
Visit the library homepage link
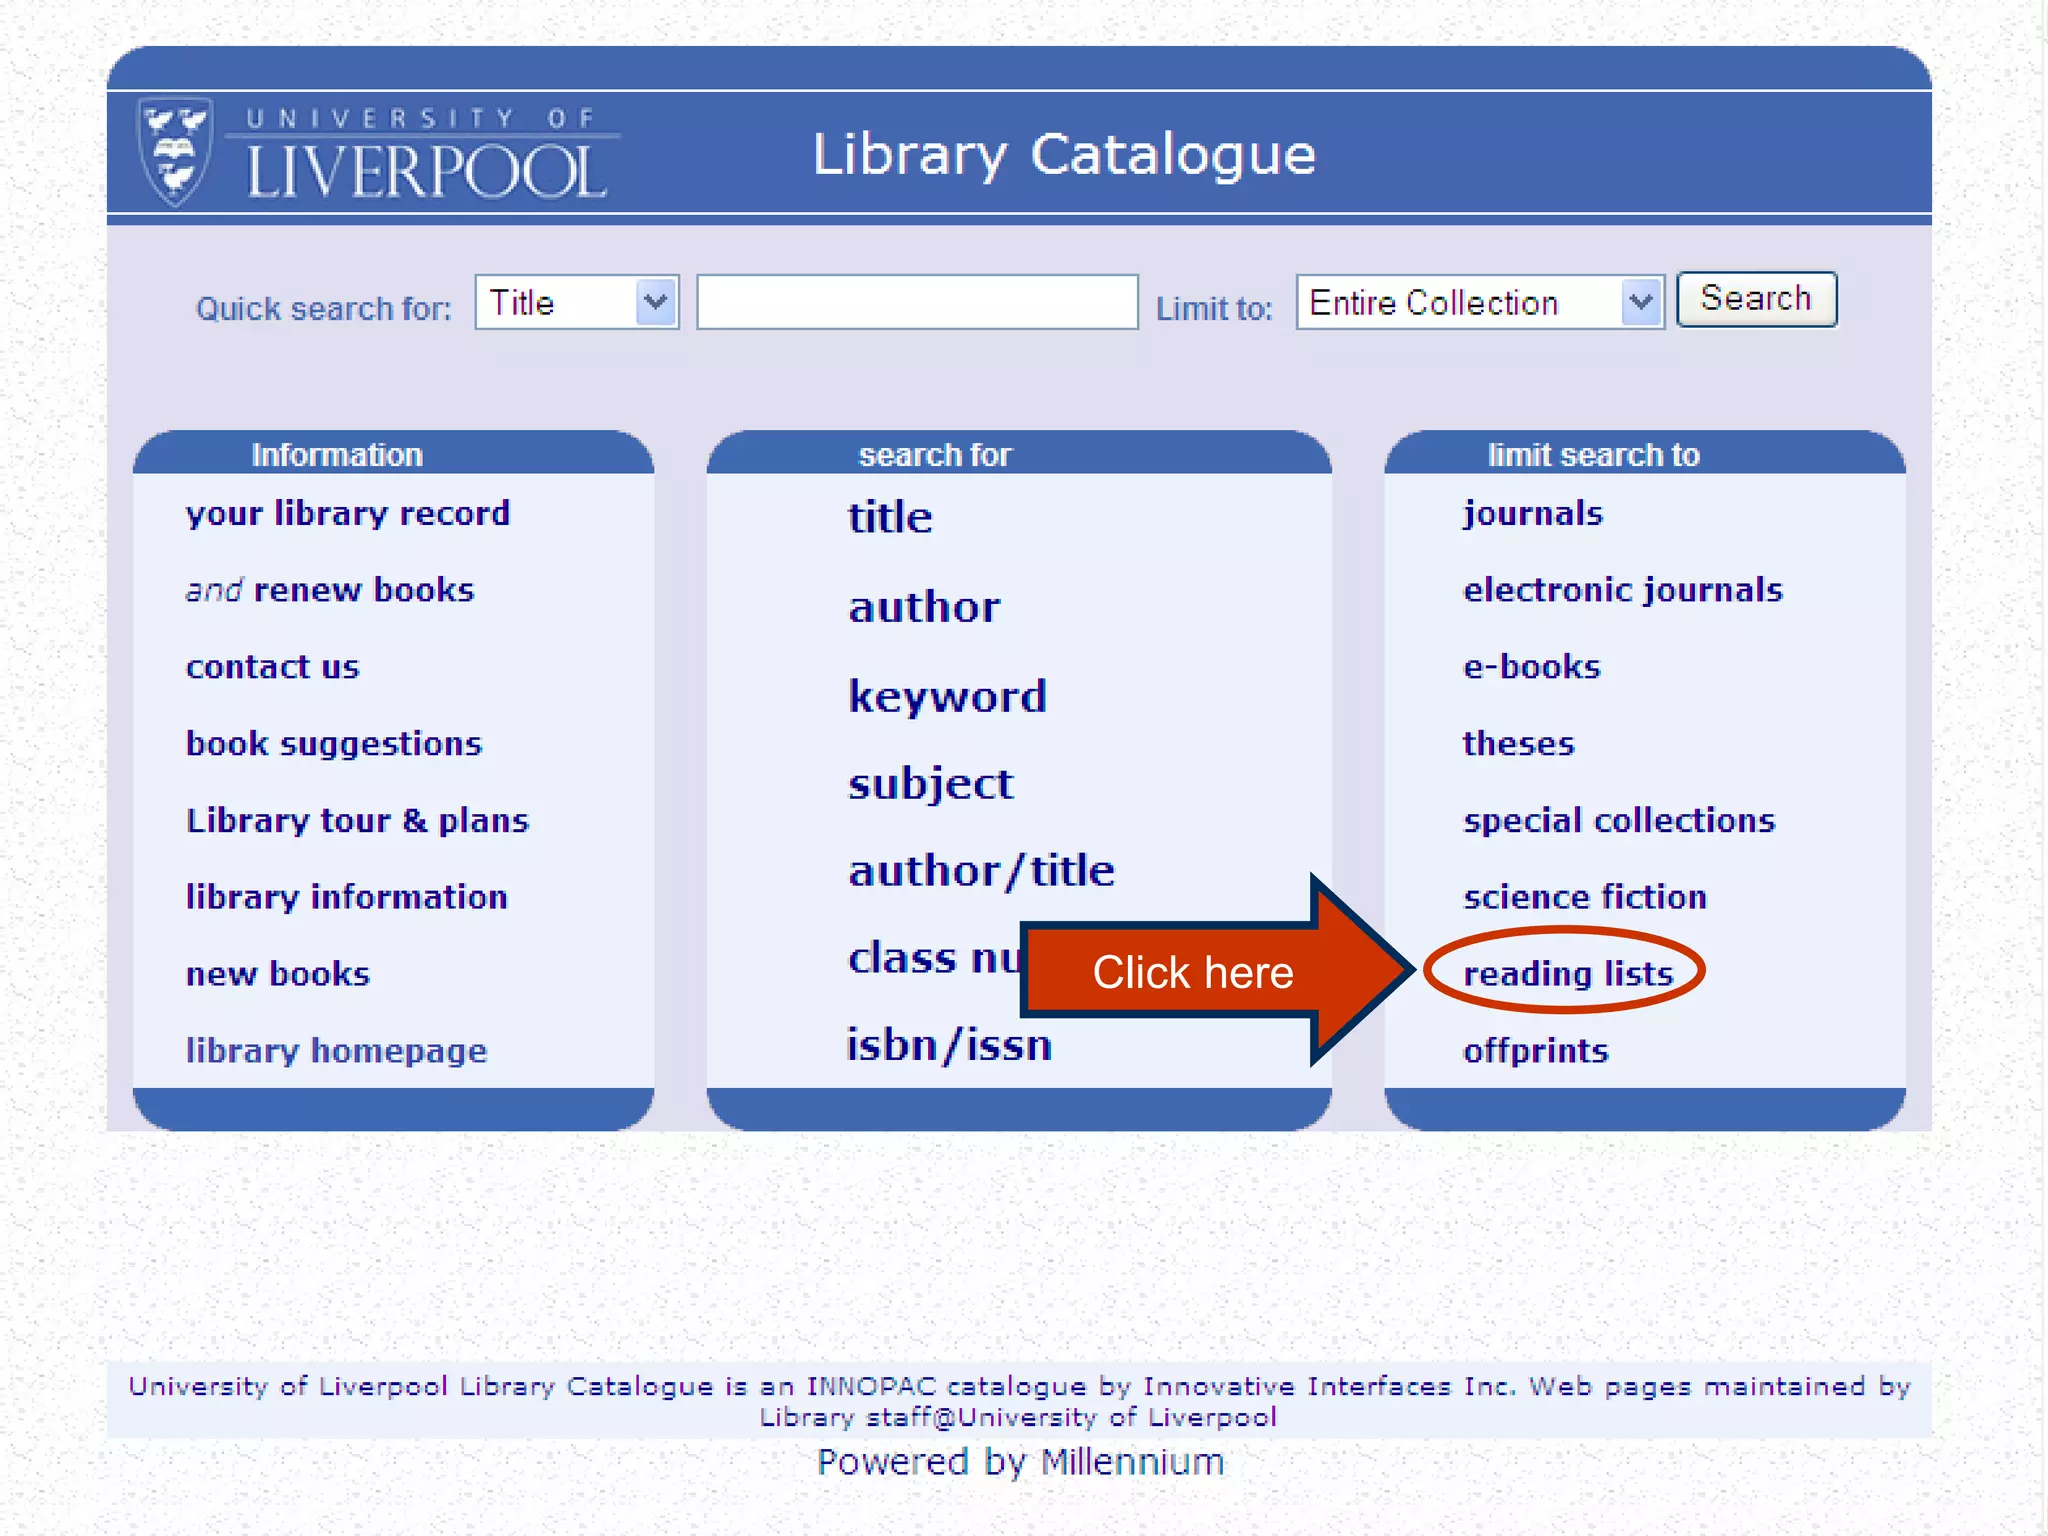tap(336, 1051)
